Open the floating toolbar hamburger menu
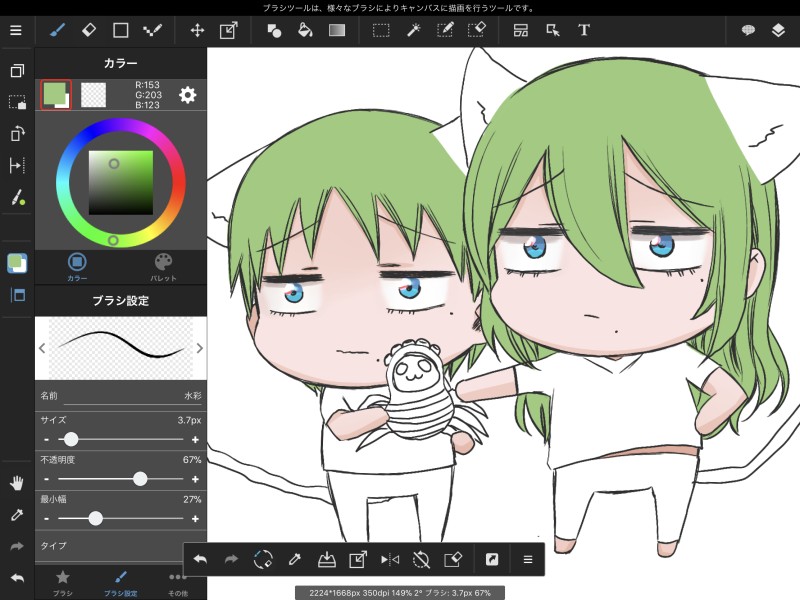 point(528,560)
